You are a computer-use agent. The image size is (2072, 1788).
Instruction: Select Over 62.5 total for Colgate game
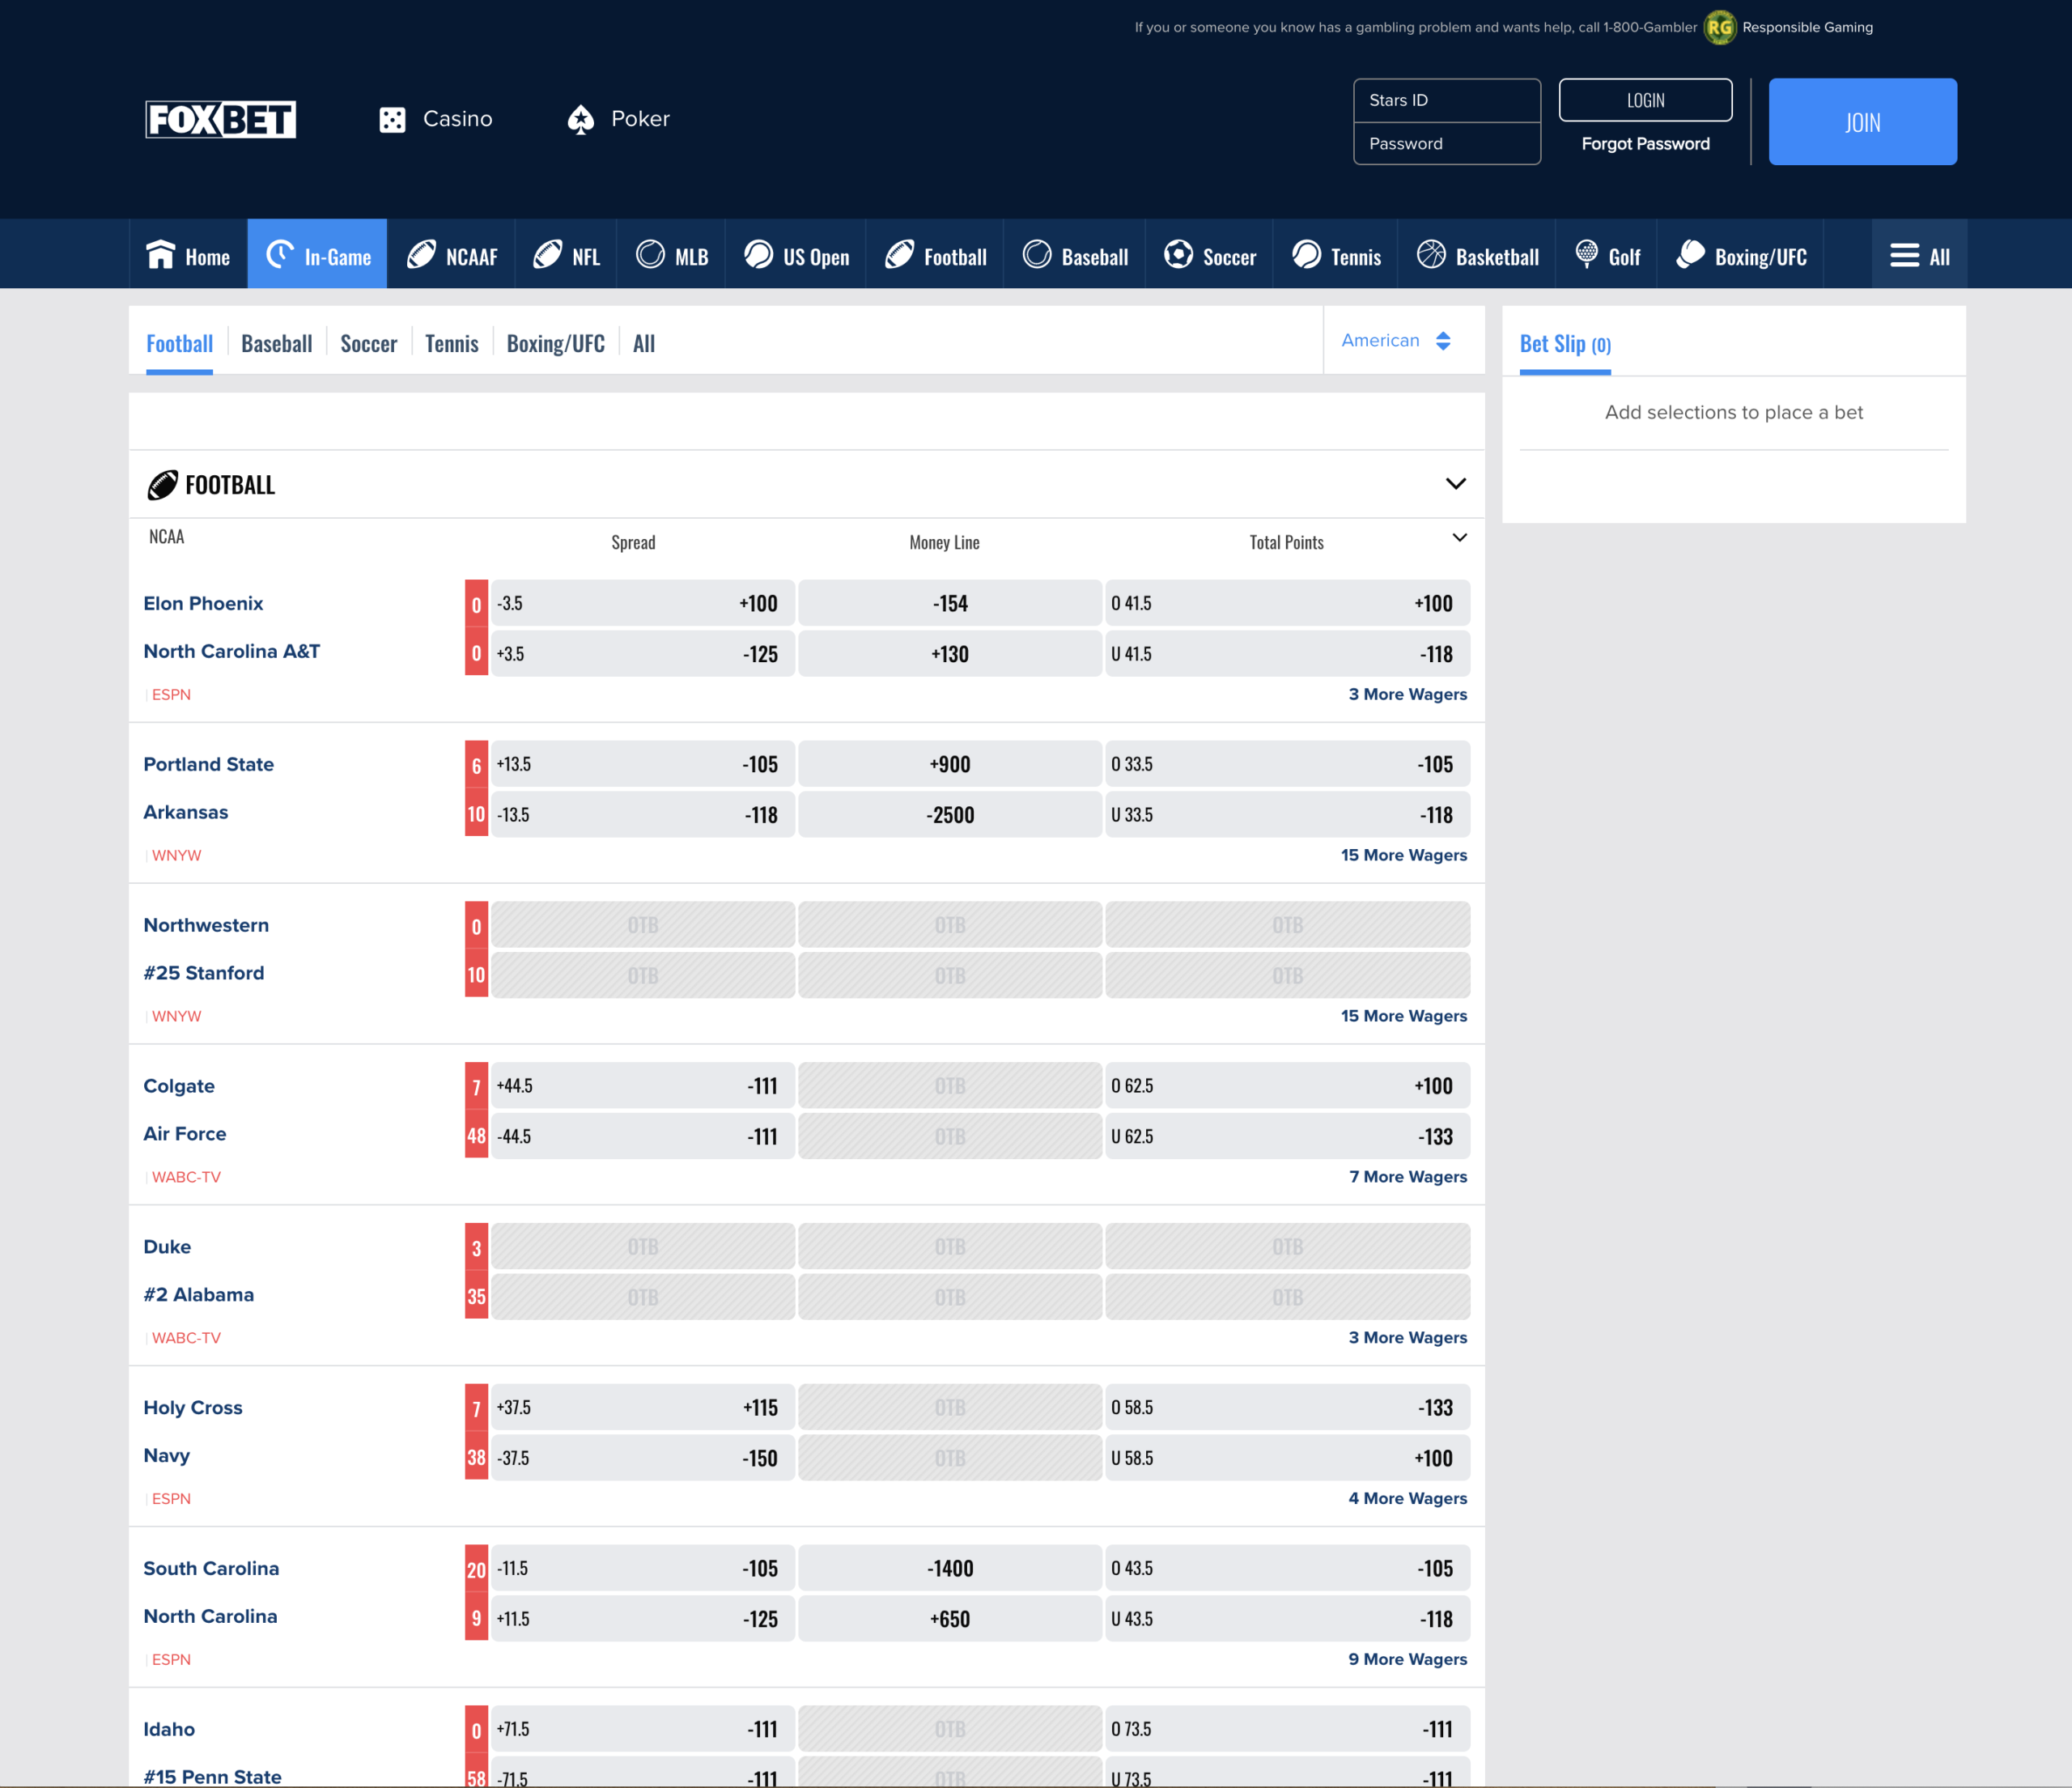[x=1287, y=1086]
